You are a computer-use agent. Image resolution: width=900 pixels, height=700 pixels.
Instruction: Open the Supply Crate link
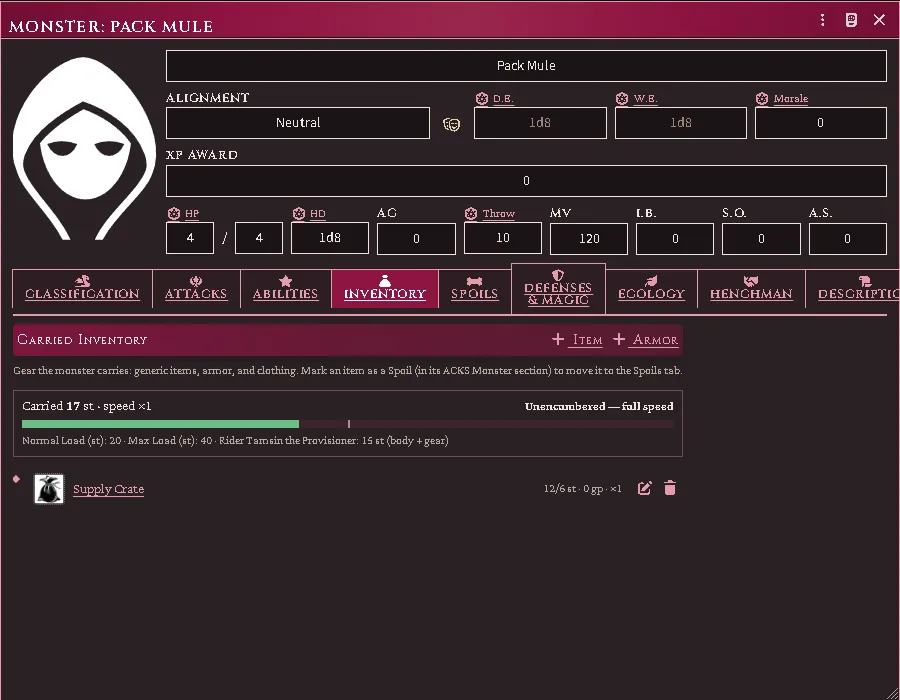pyautogui.click(x=108, y=489)
